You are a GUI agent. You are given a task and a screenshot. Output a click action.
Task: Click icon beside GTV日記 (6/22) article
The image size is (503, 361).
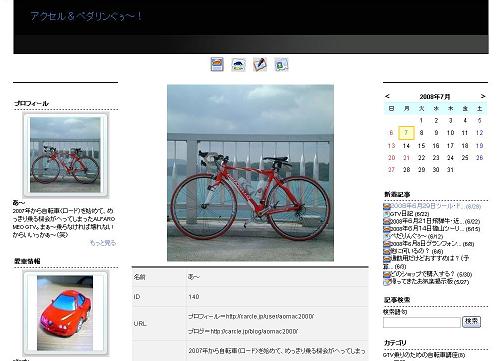pos(387,214)
